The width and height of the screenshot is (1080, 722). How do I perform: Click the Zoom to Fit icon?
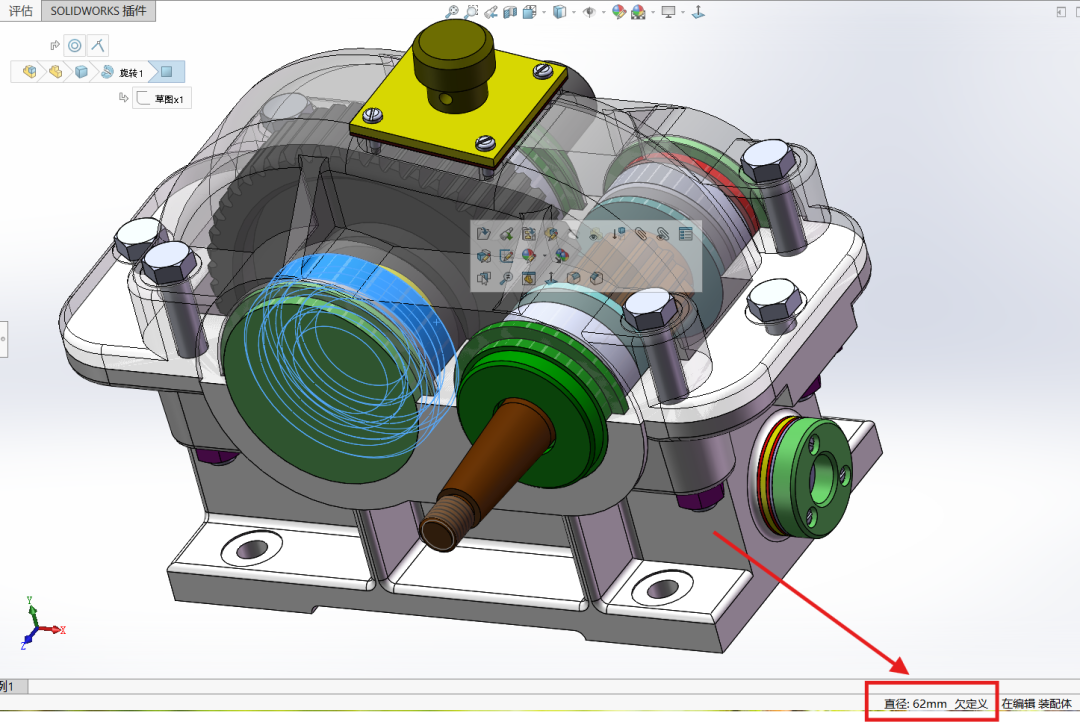click(452, 12)
